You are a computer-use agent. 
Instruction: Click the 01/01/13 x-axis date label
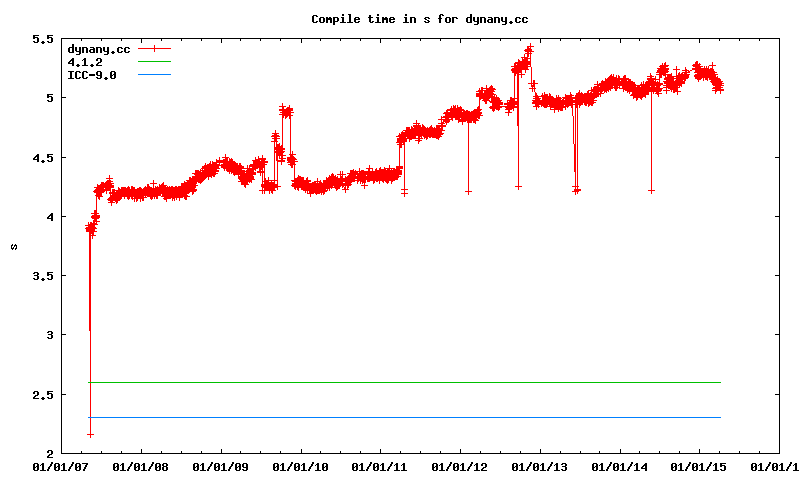click(x=540, y=466)
